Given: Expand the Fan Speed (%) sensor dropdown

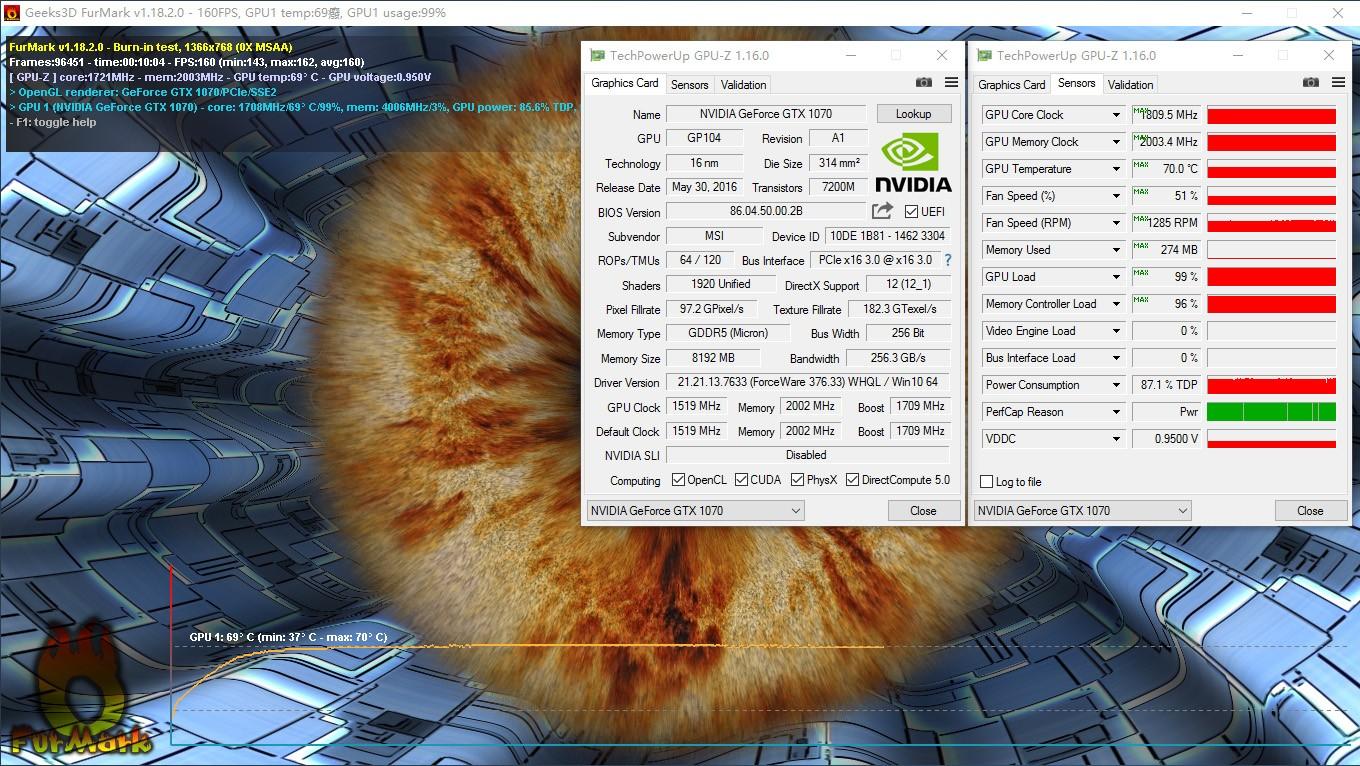Looking at the screenshot, I should pos(1116,196).
